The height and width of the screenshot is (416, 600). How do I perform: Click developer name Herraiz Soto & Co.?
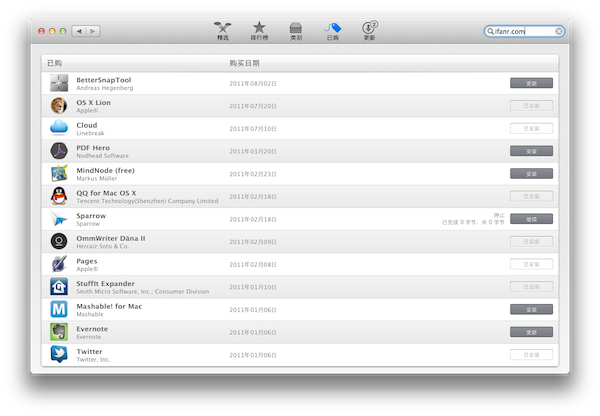103,246
